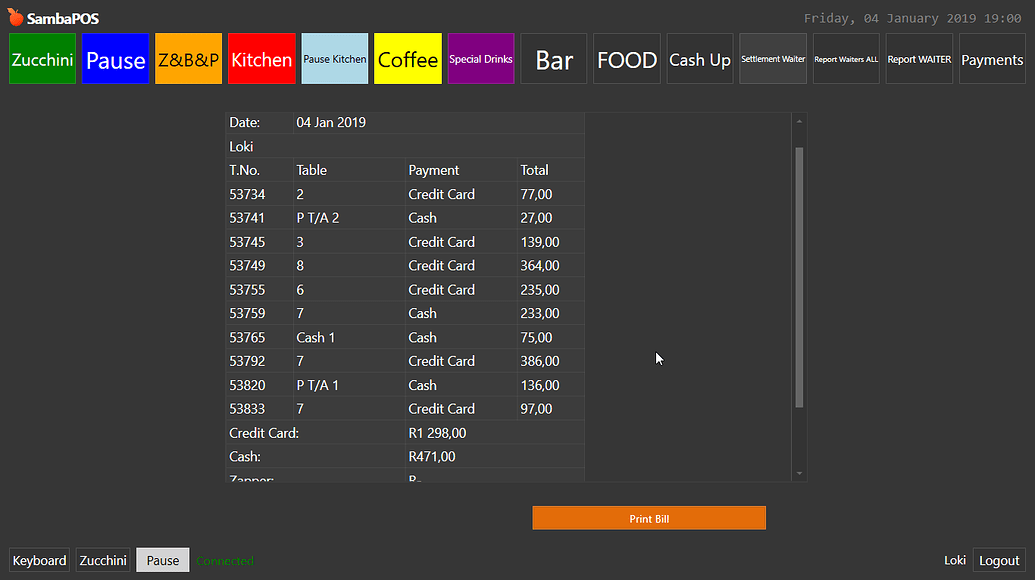The height and width of the screenshot is (580, 1035).
Task: Switch to the FOOD section
Action: coord(626,58)
